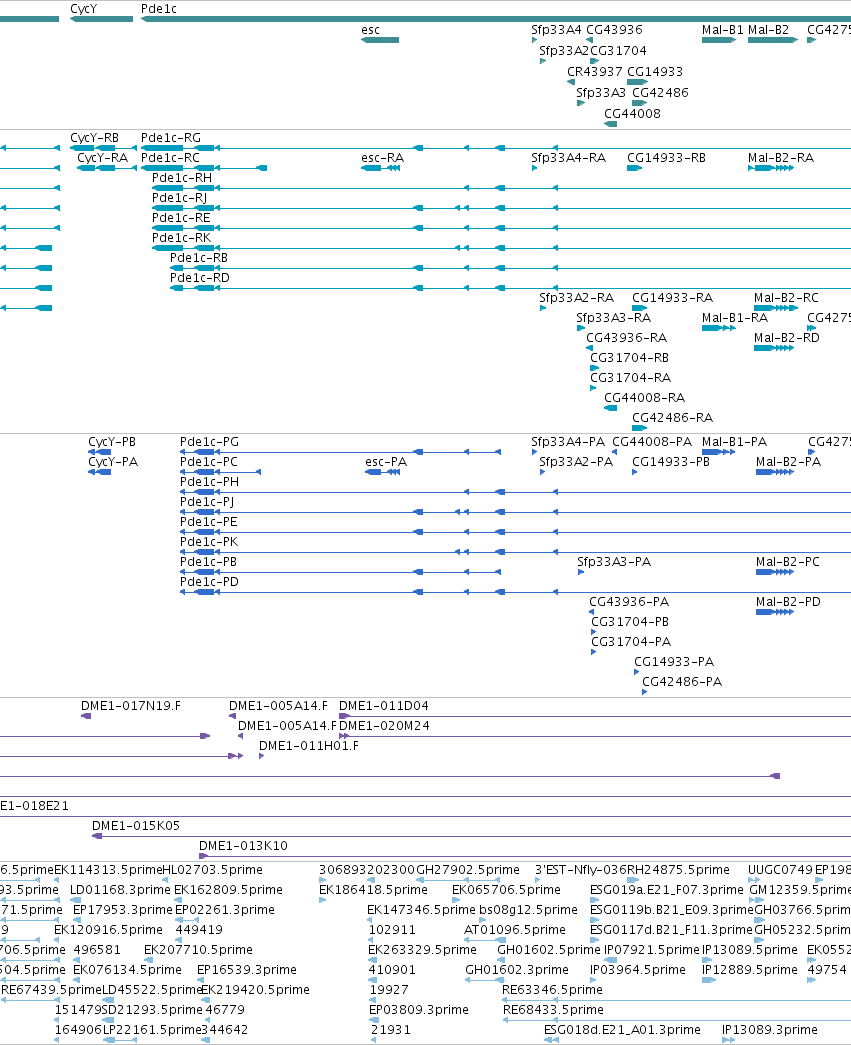Select the Pde1c-RB transcript label
The height and width of the screenshot is (1045, 851).
pyautogui.click(x=199, y=258)
